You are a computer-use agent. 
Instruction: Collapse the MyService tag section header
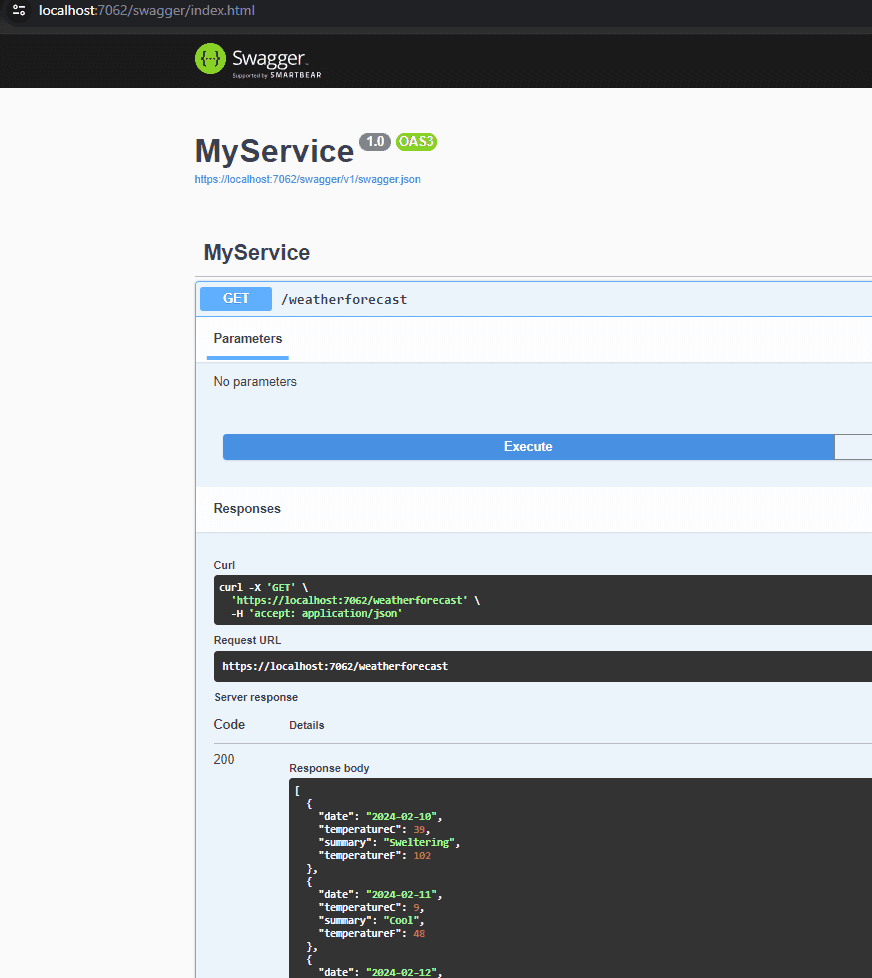tap(257, 253)
